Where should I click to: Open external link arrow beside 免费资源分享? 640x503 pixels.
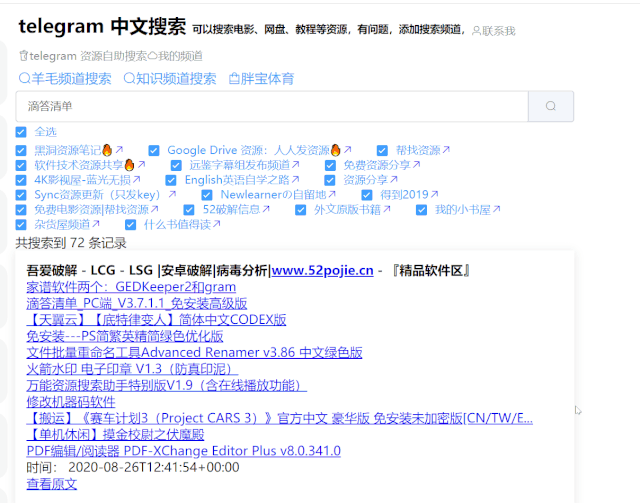[416, 165]
